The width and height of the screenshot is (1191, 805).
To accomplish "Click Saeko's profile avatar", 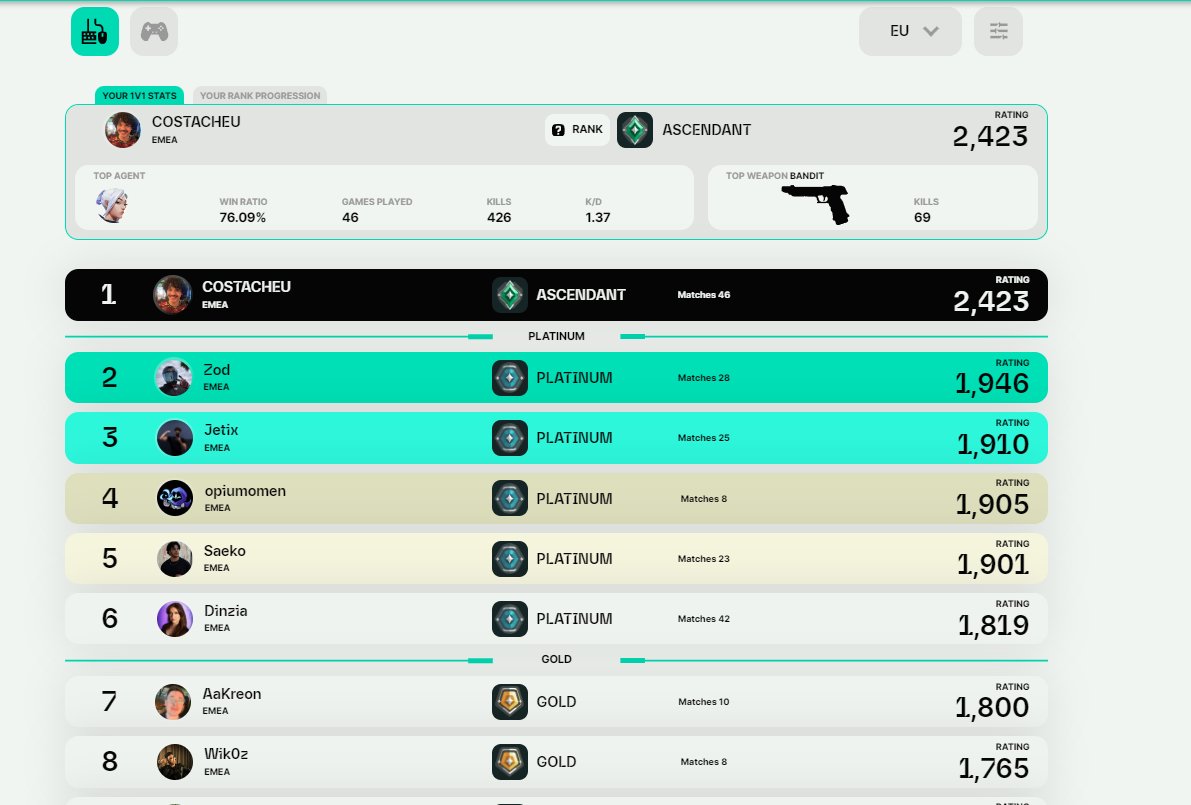I will 175,559.
